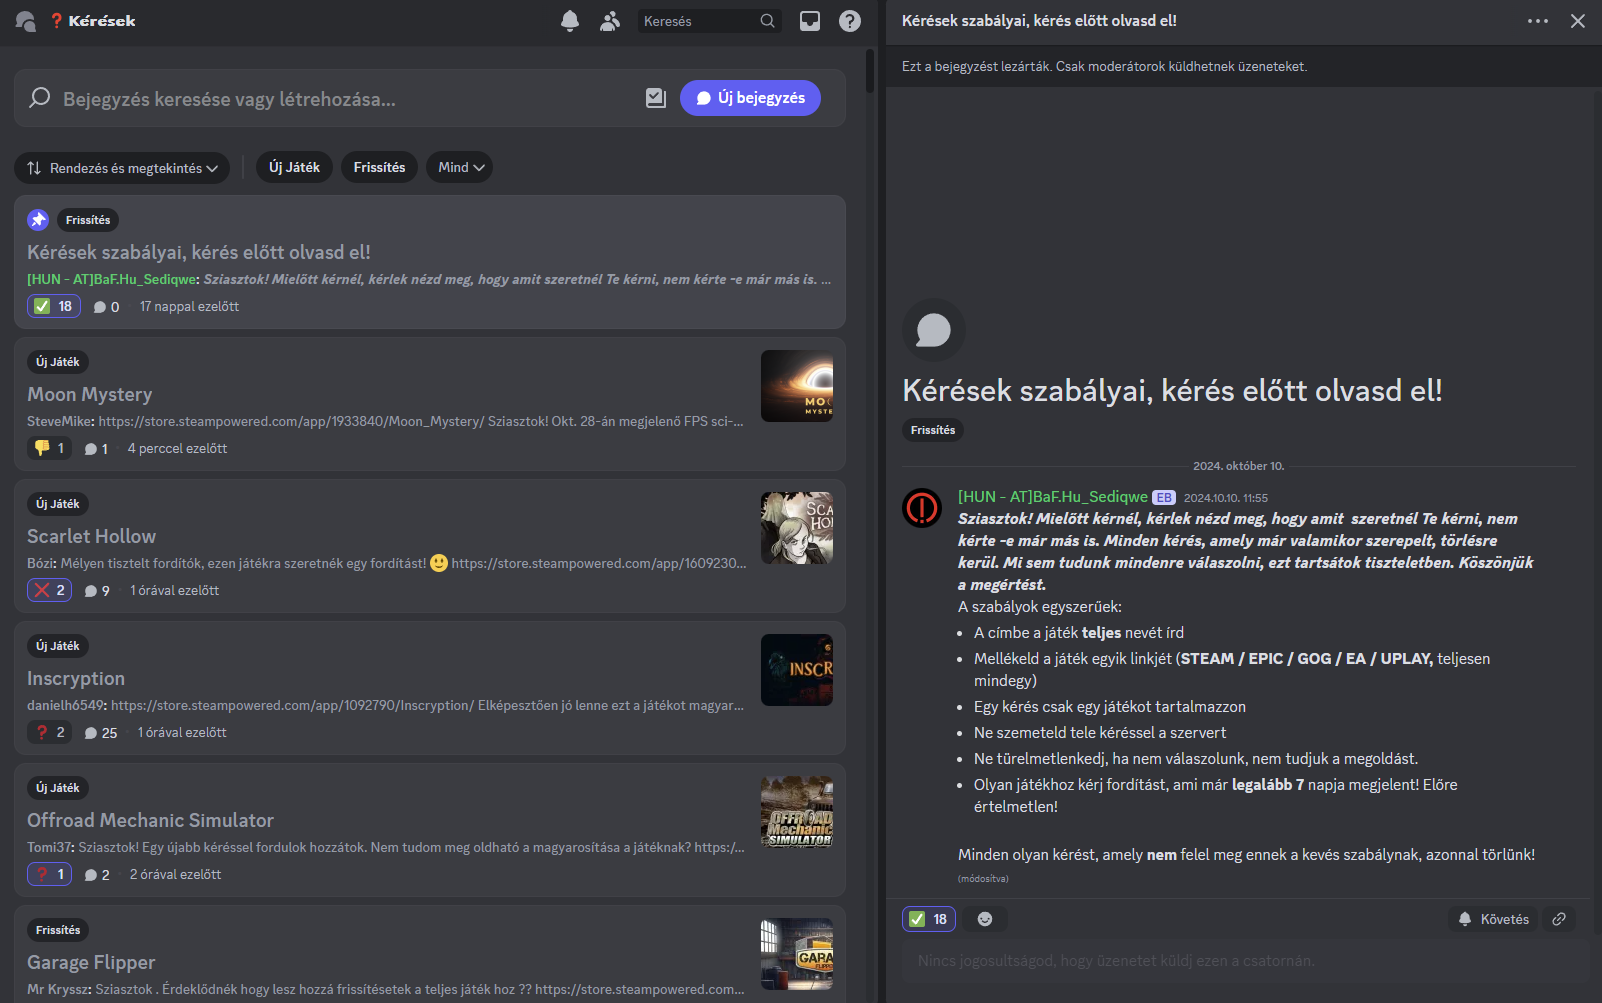Image resolution: width=1602 pixels, height=1003 pixels.
Task: Filter posts by Frissítés tag
Action: click(x=379, y=167)
